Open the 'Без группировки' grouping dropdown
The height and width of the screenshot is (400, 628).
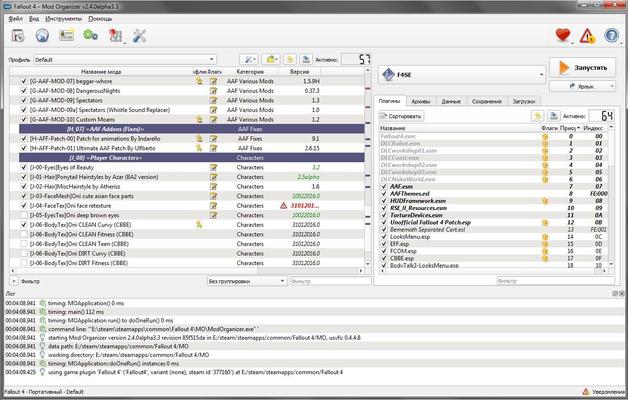(247, 281)
